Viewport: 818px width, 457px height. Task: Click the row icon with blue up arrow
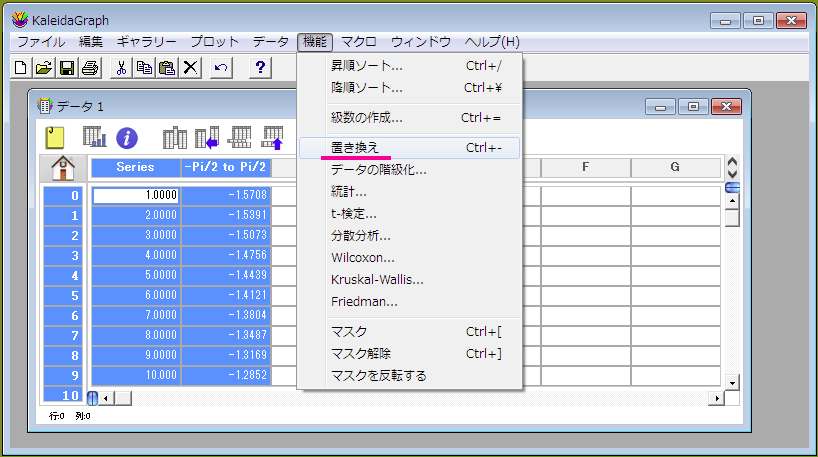click(x=272, y=138)
